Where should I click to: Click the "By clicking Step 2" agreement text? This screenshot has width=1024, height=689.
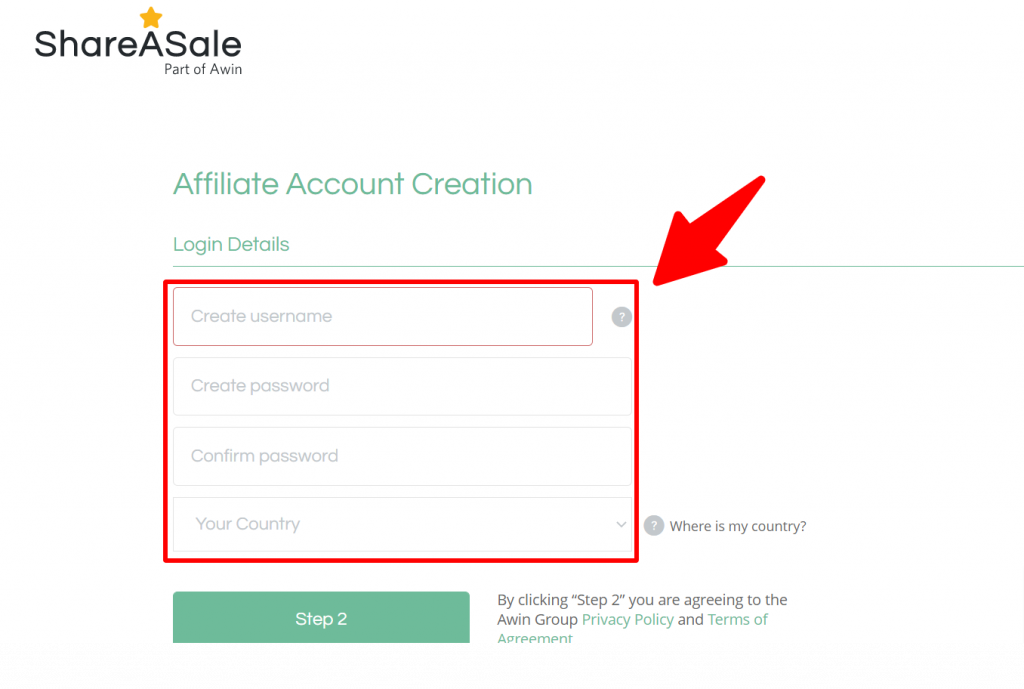642,600
